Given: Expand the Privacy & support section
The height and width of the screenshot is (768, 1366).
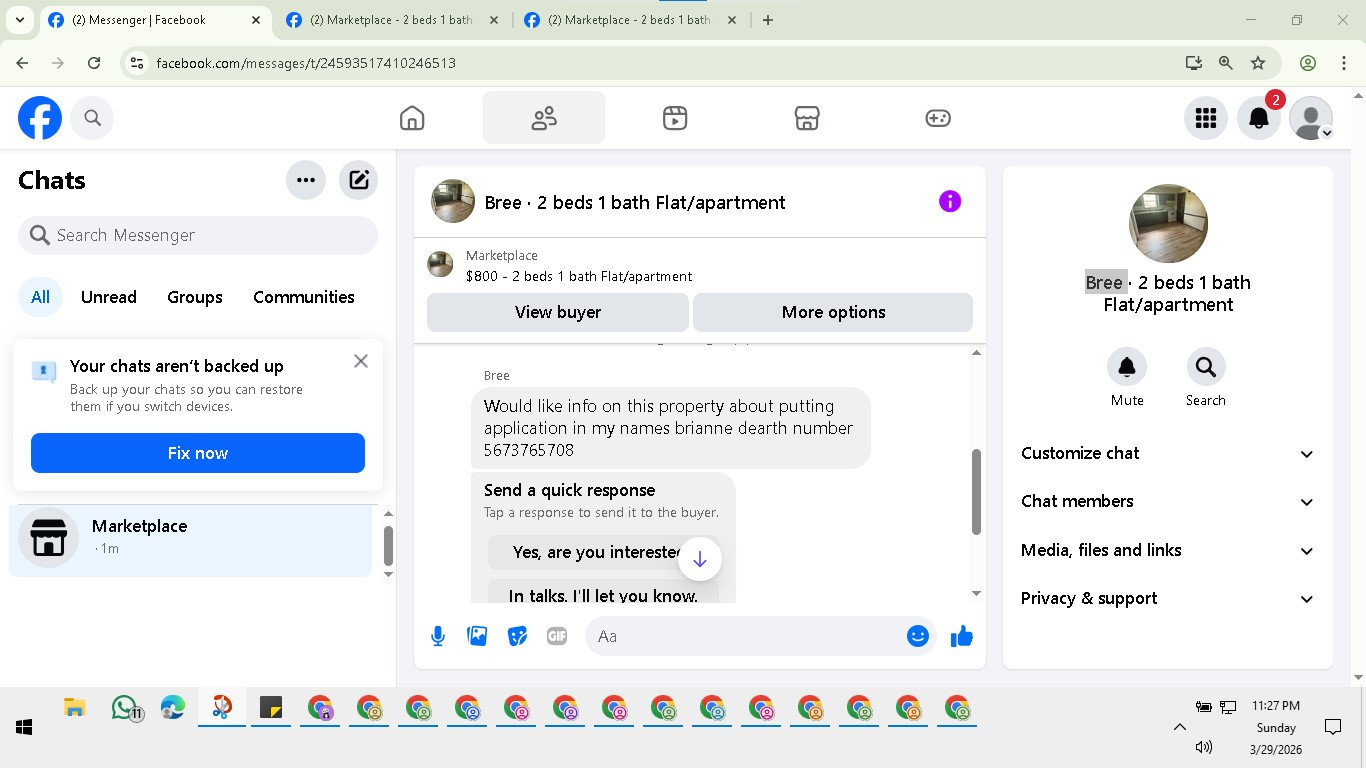Looking at the screenshot, I should (1168, 598).
